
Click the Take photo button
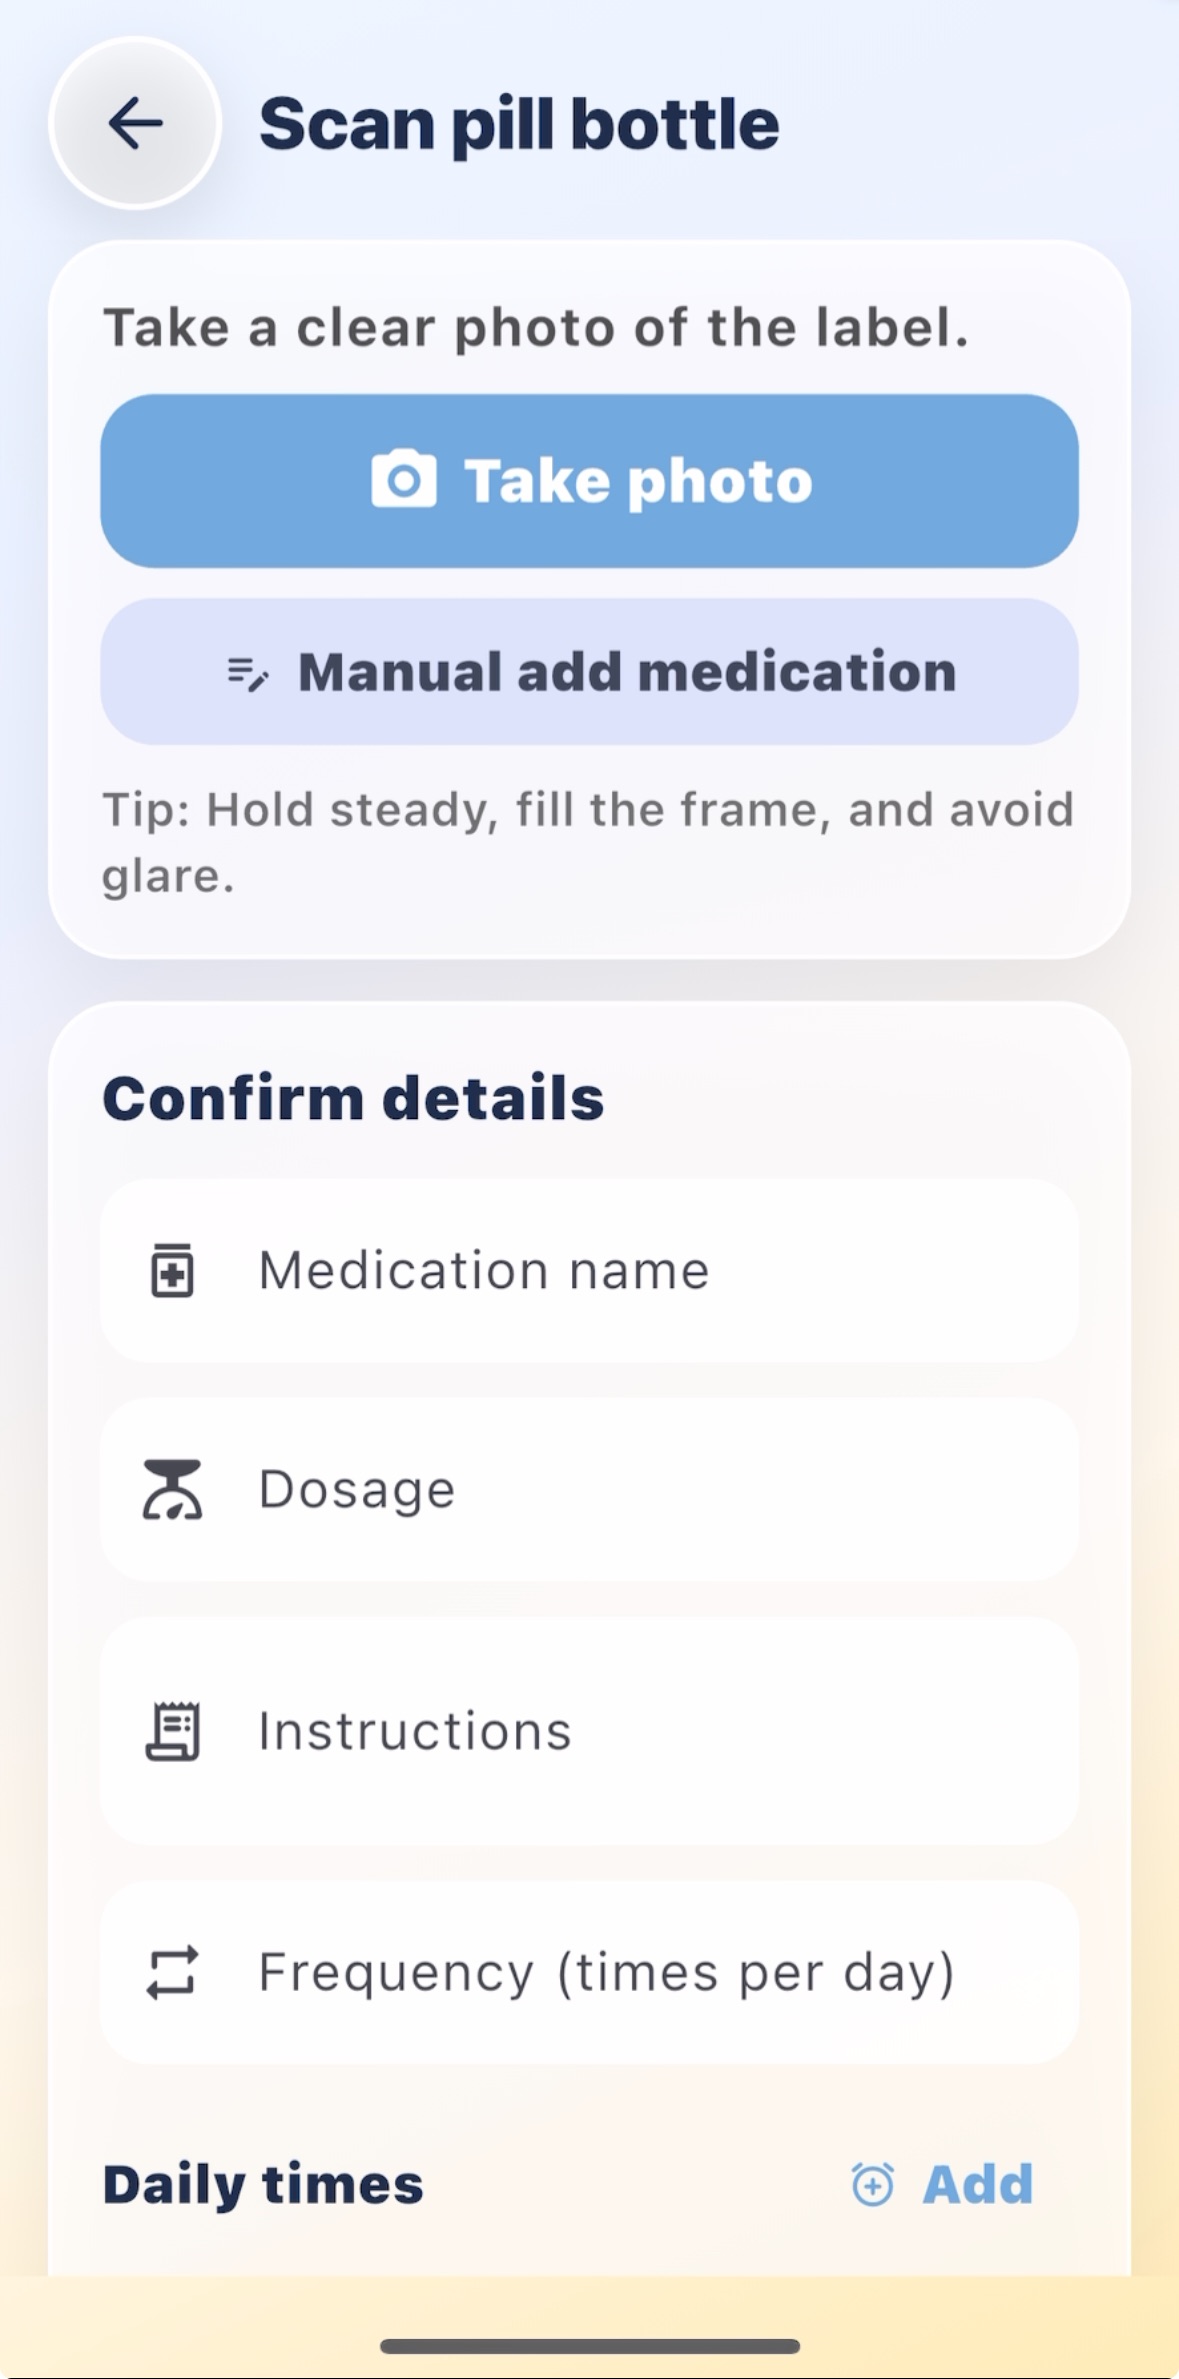(x=589, y=481)
